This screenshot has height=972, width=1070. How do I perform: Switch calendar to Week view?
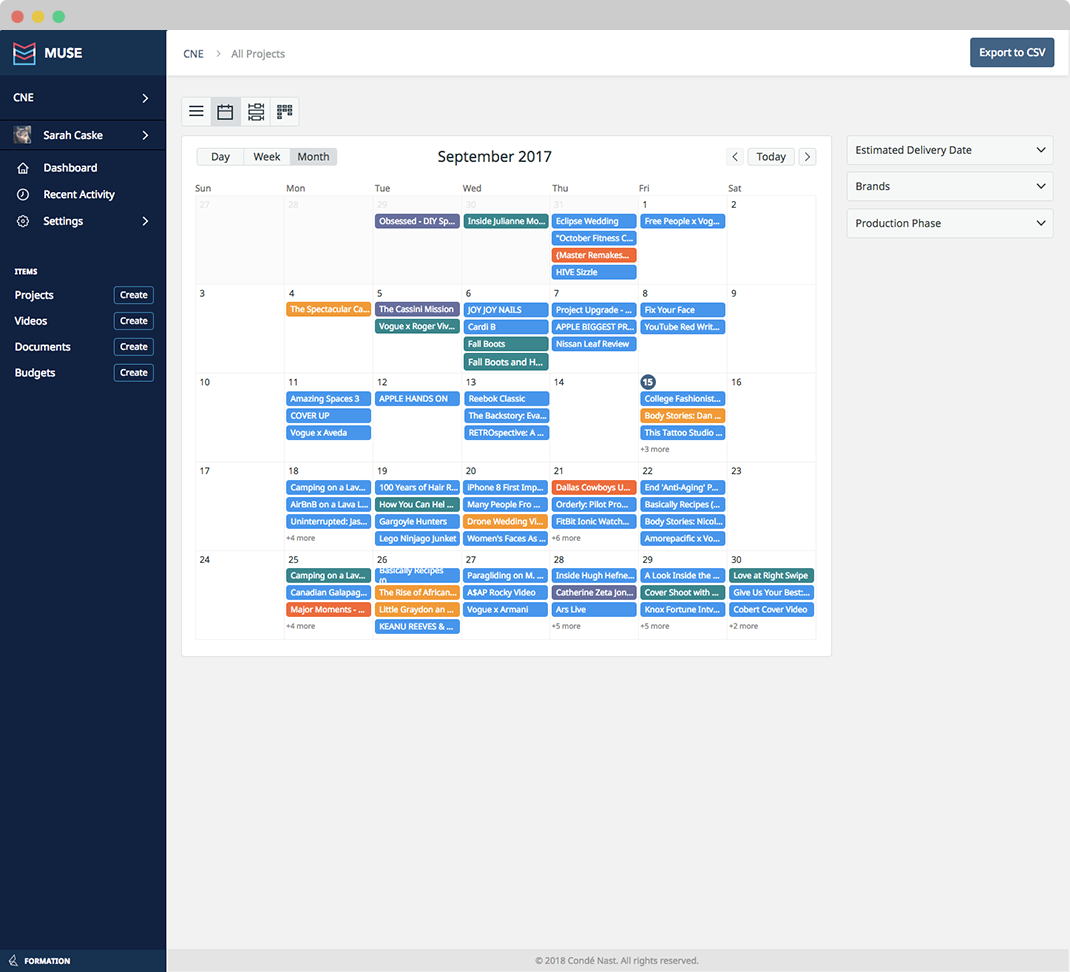[267, 156]
